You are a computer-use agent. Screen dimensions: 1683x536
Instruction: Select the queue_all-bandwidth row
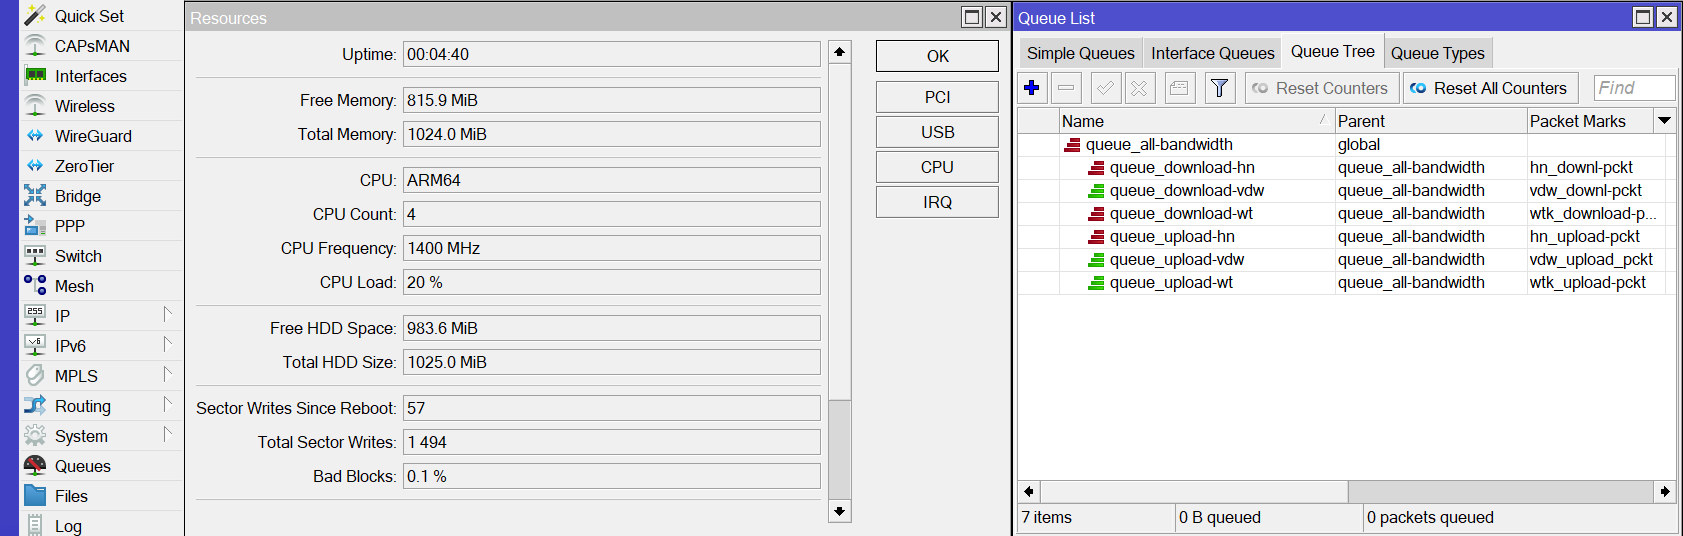1346,144
